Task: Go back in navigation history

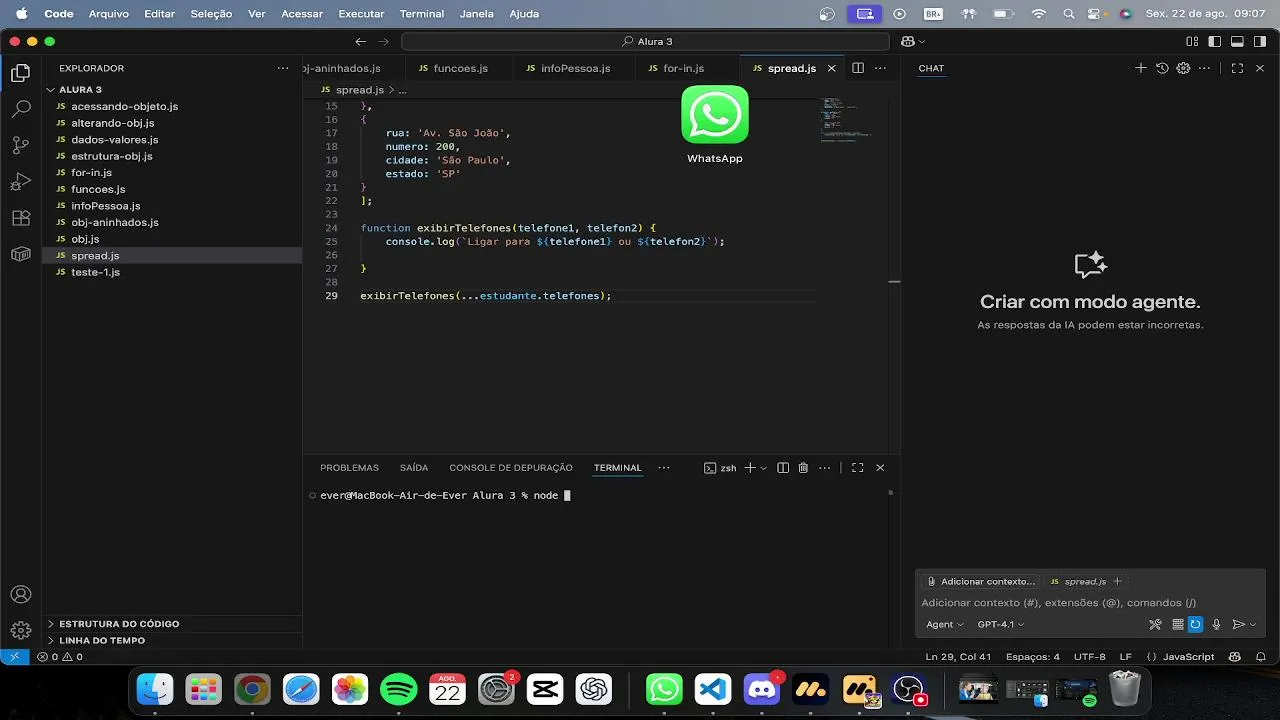Action: (361, 41)
